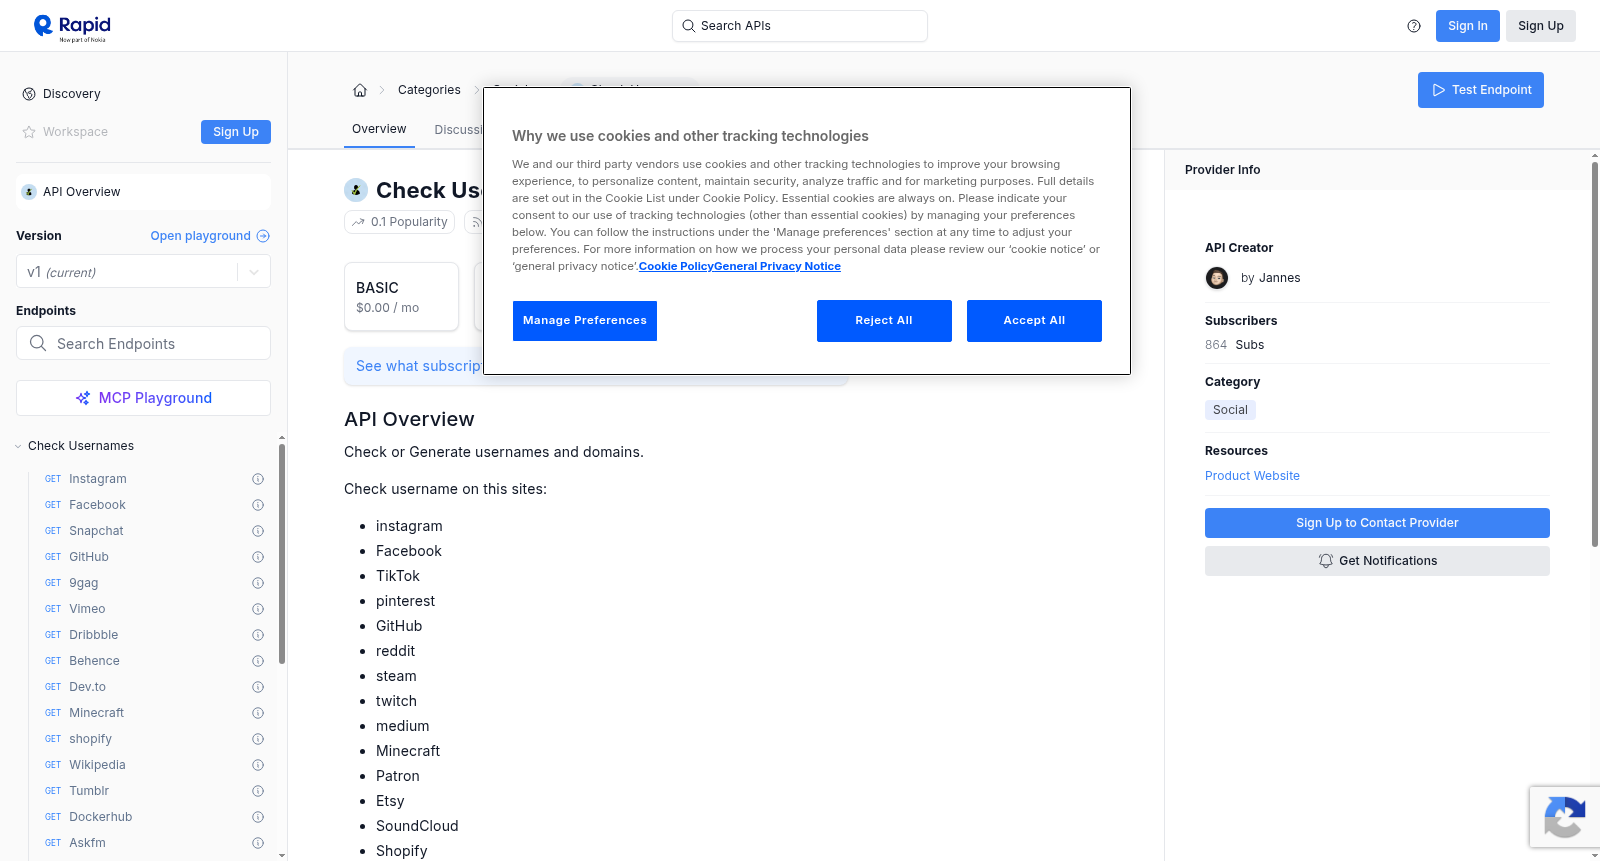Click the Rapid logo in header
Viewport: 1600px width, 861px height.
[x=72, y=27]
